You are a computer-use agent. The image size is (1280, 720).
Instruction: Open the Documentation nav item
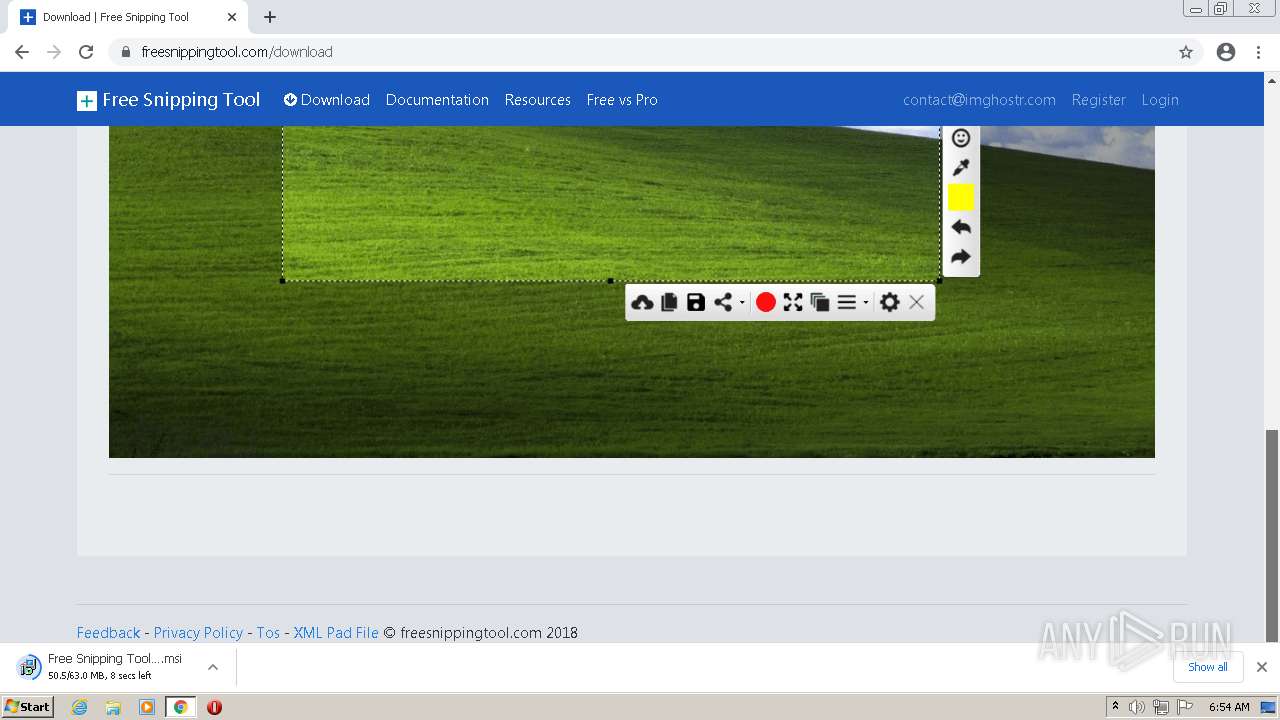click(437, 100)
